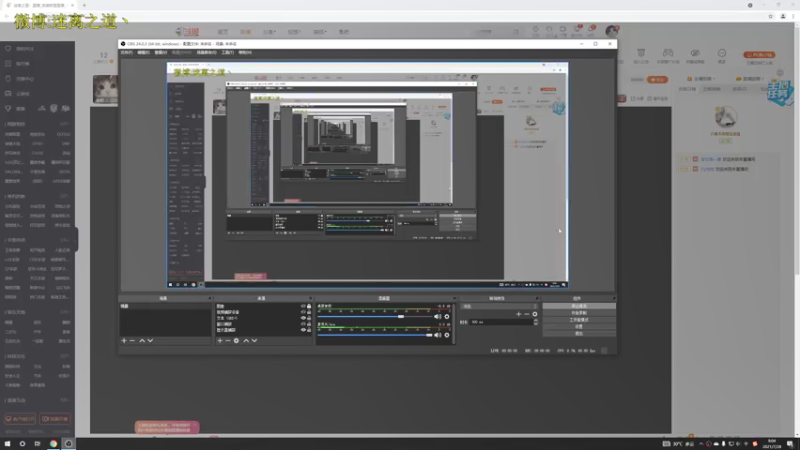Move source down in the Sources panel
Image resolution: width=800 pixels, height=450 pixels.
[254, 340]
